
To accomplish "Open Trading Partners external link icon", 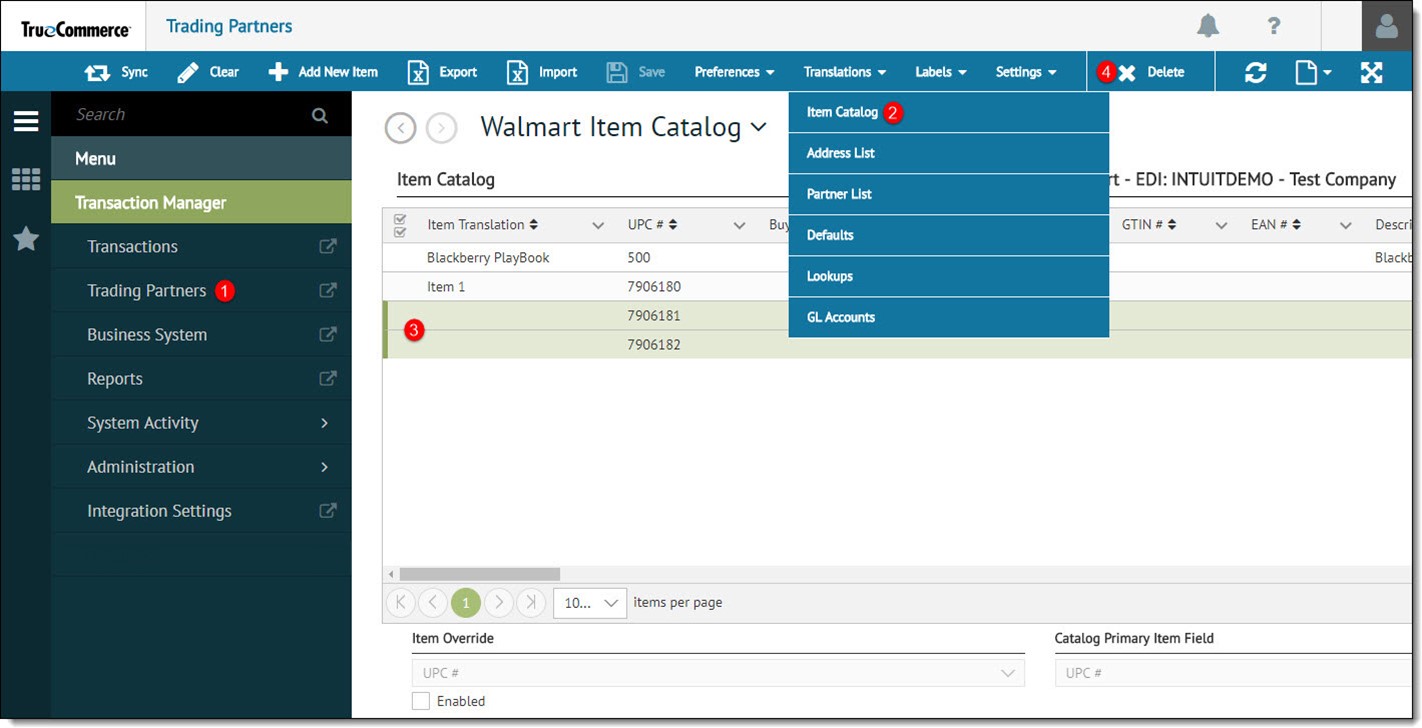I will (327, 290).
